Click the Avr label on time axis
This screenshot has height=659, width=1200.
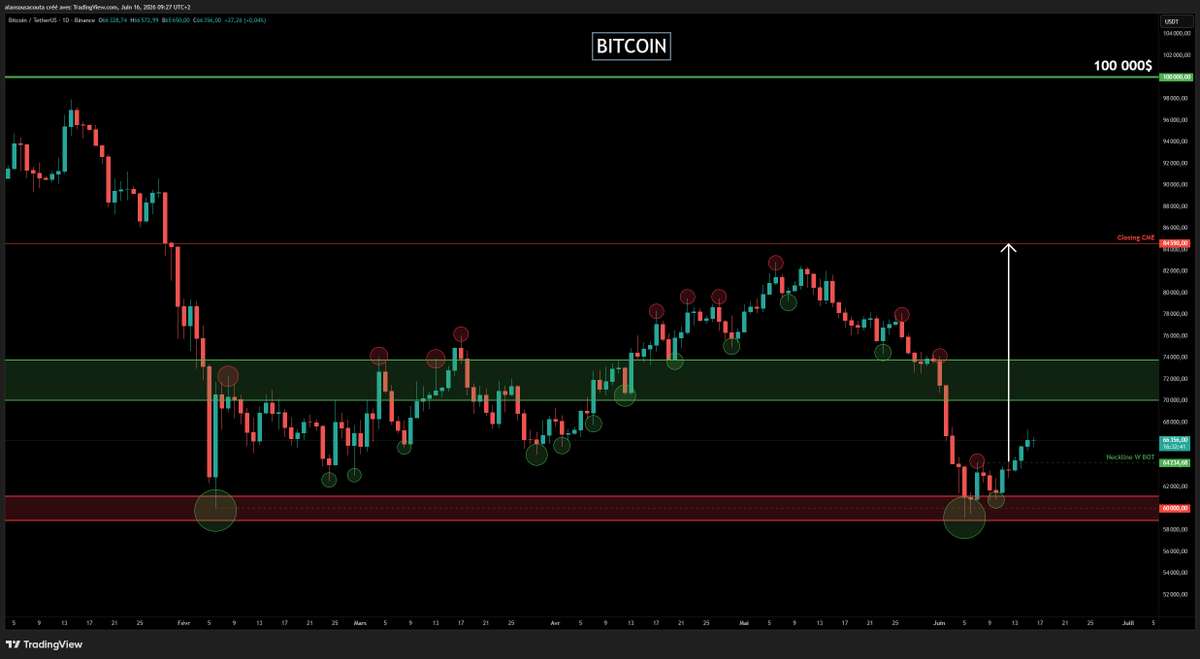pos(555,621)
